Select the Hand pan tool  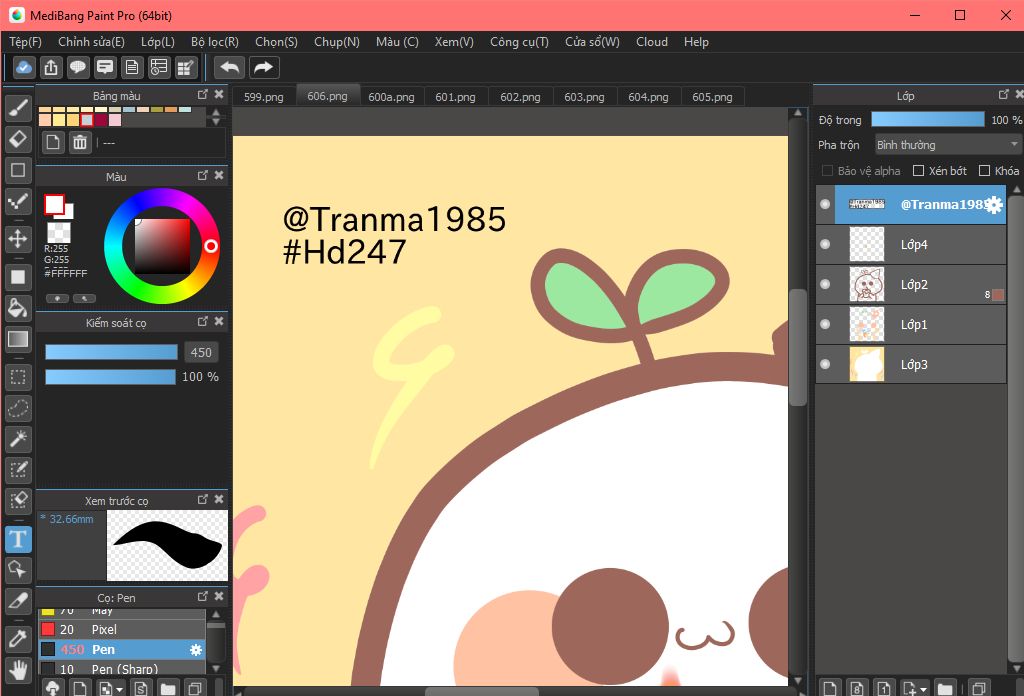click(18, 669)
